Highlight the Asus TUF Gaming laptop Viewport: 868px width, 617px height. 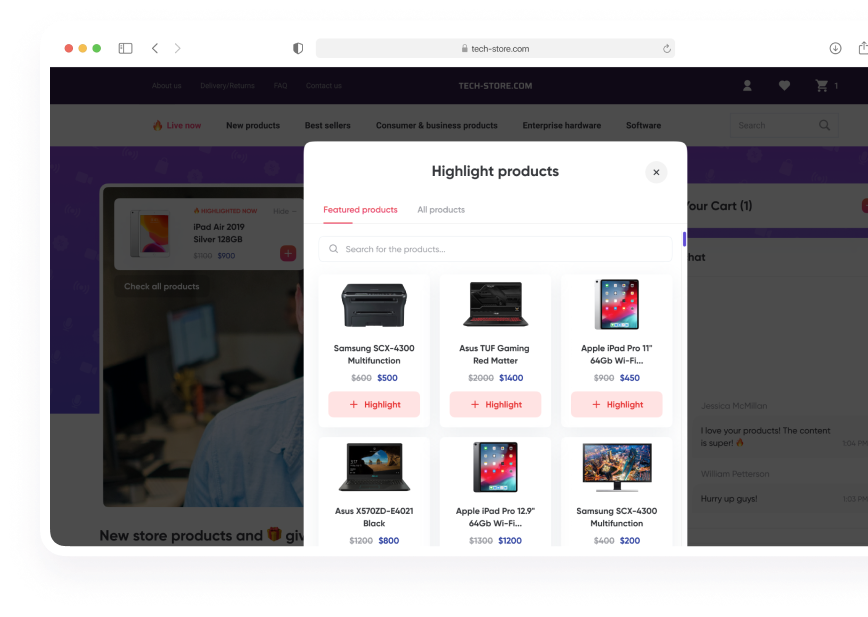click(495, 405)
